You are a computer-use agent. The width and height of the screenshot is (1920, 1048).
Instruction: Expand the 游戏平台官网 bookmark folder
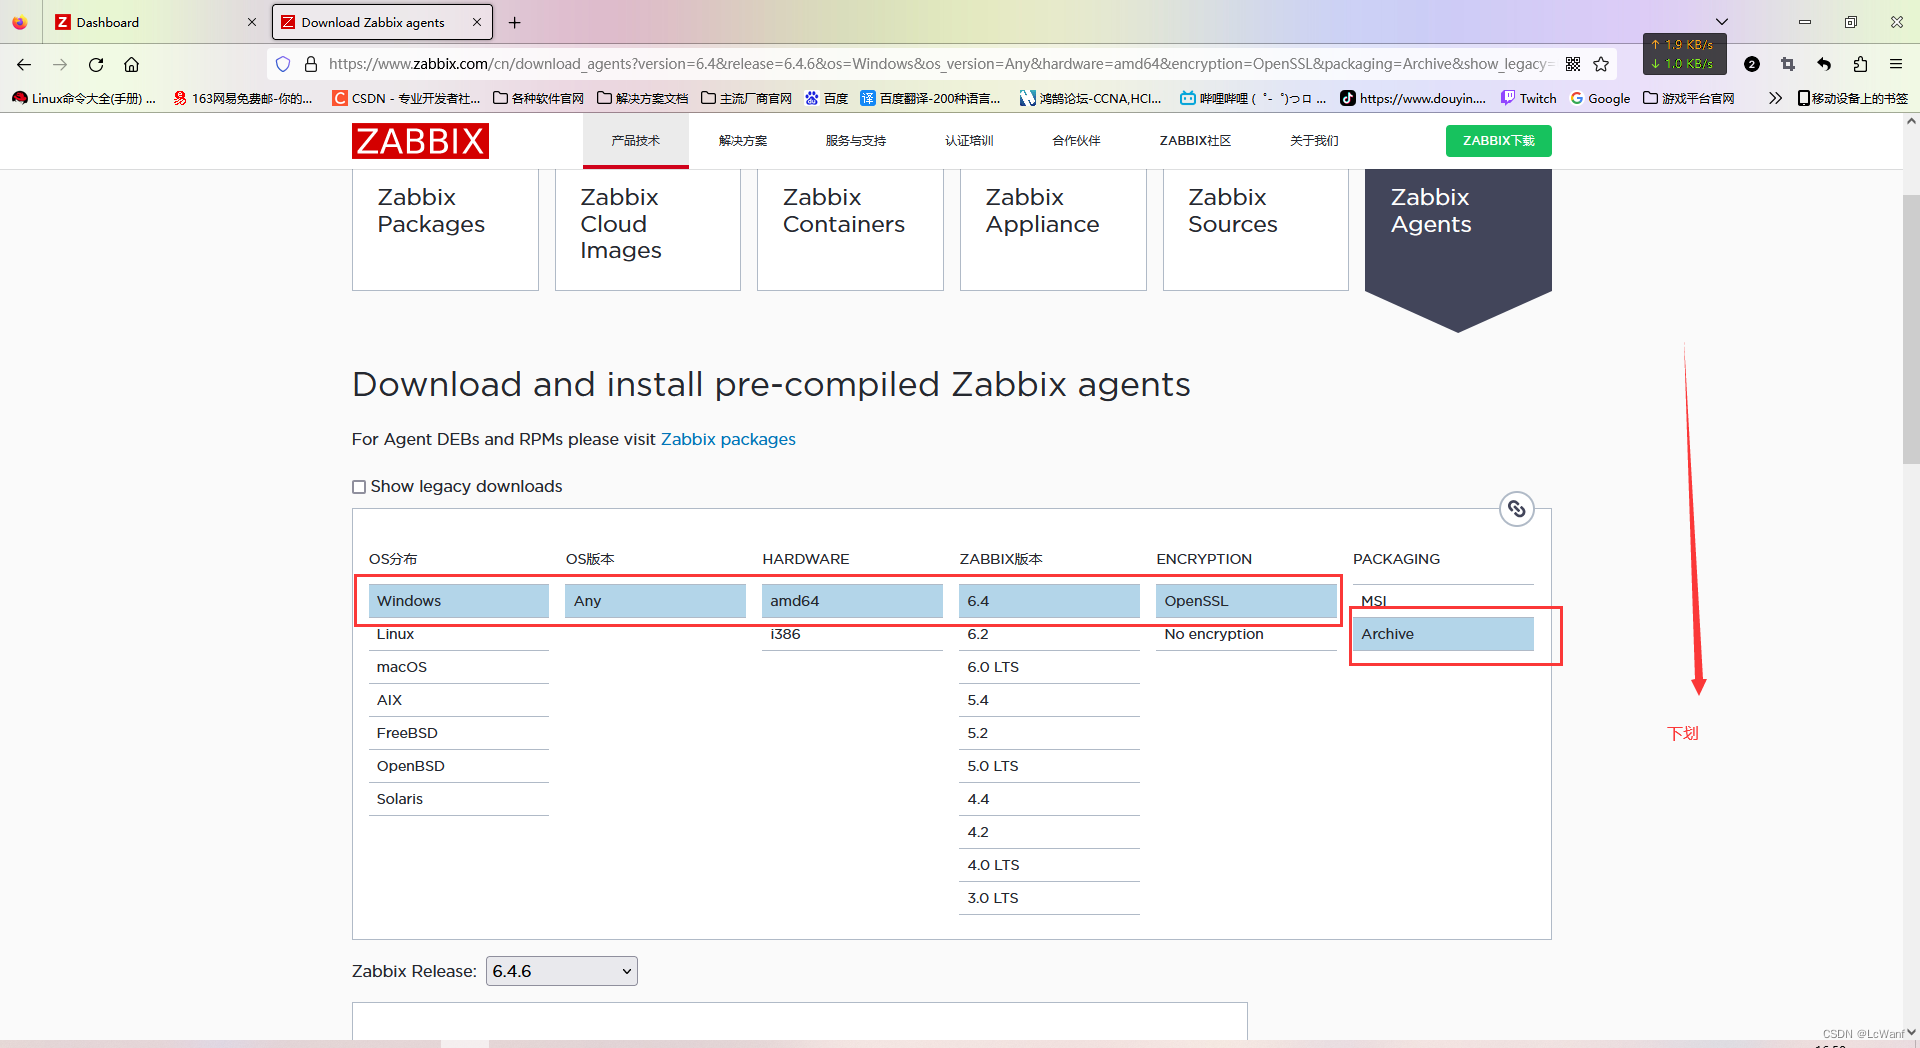pyautogui.click(x=1689, y=98)
